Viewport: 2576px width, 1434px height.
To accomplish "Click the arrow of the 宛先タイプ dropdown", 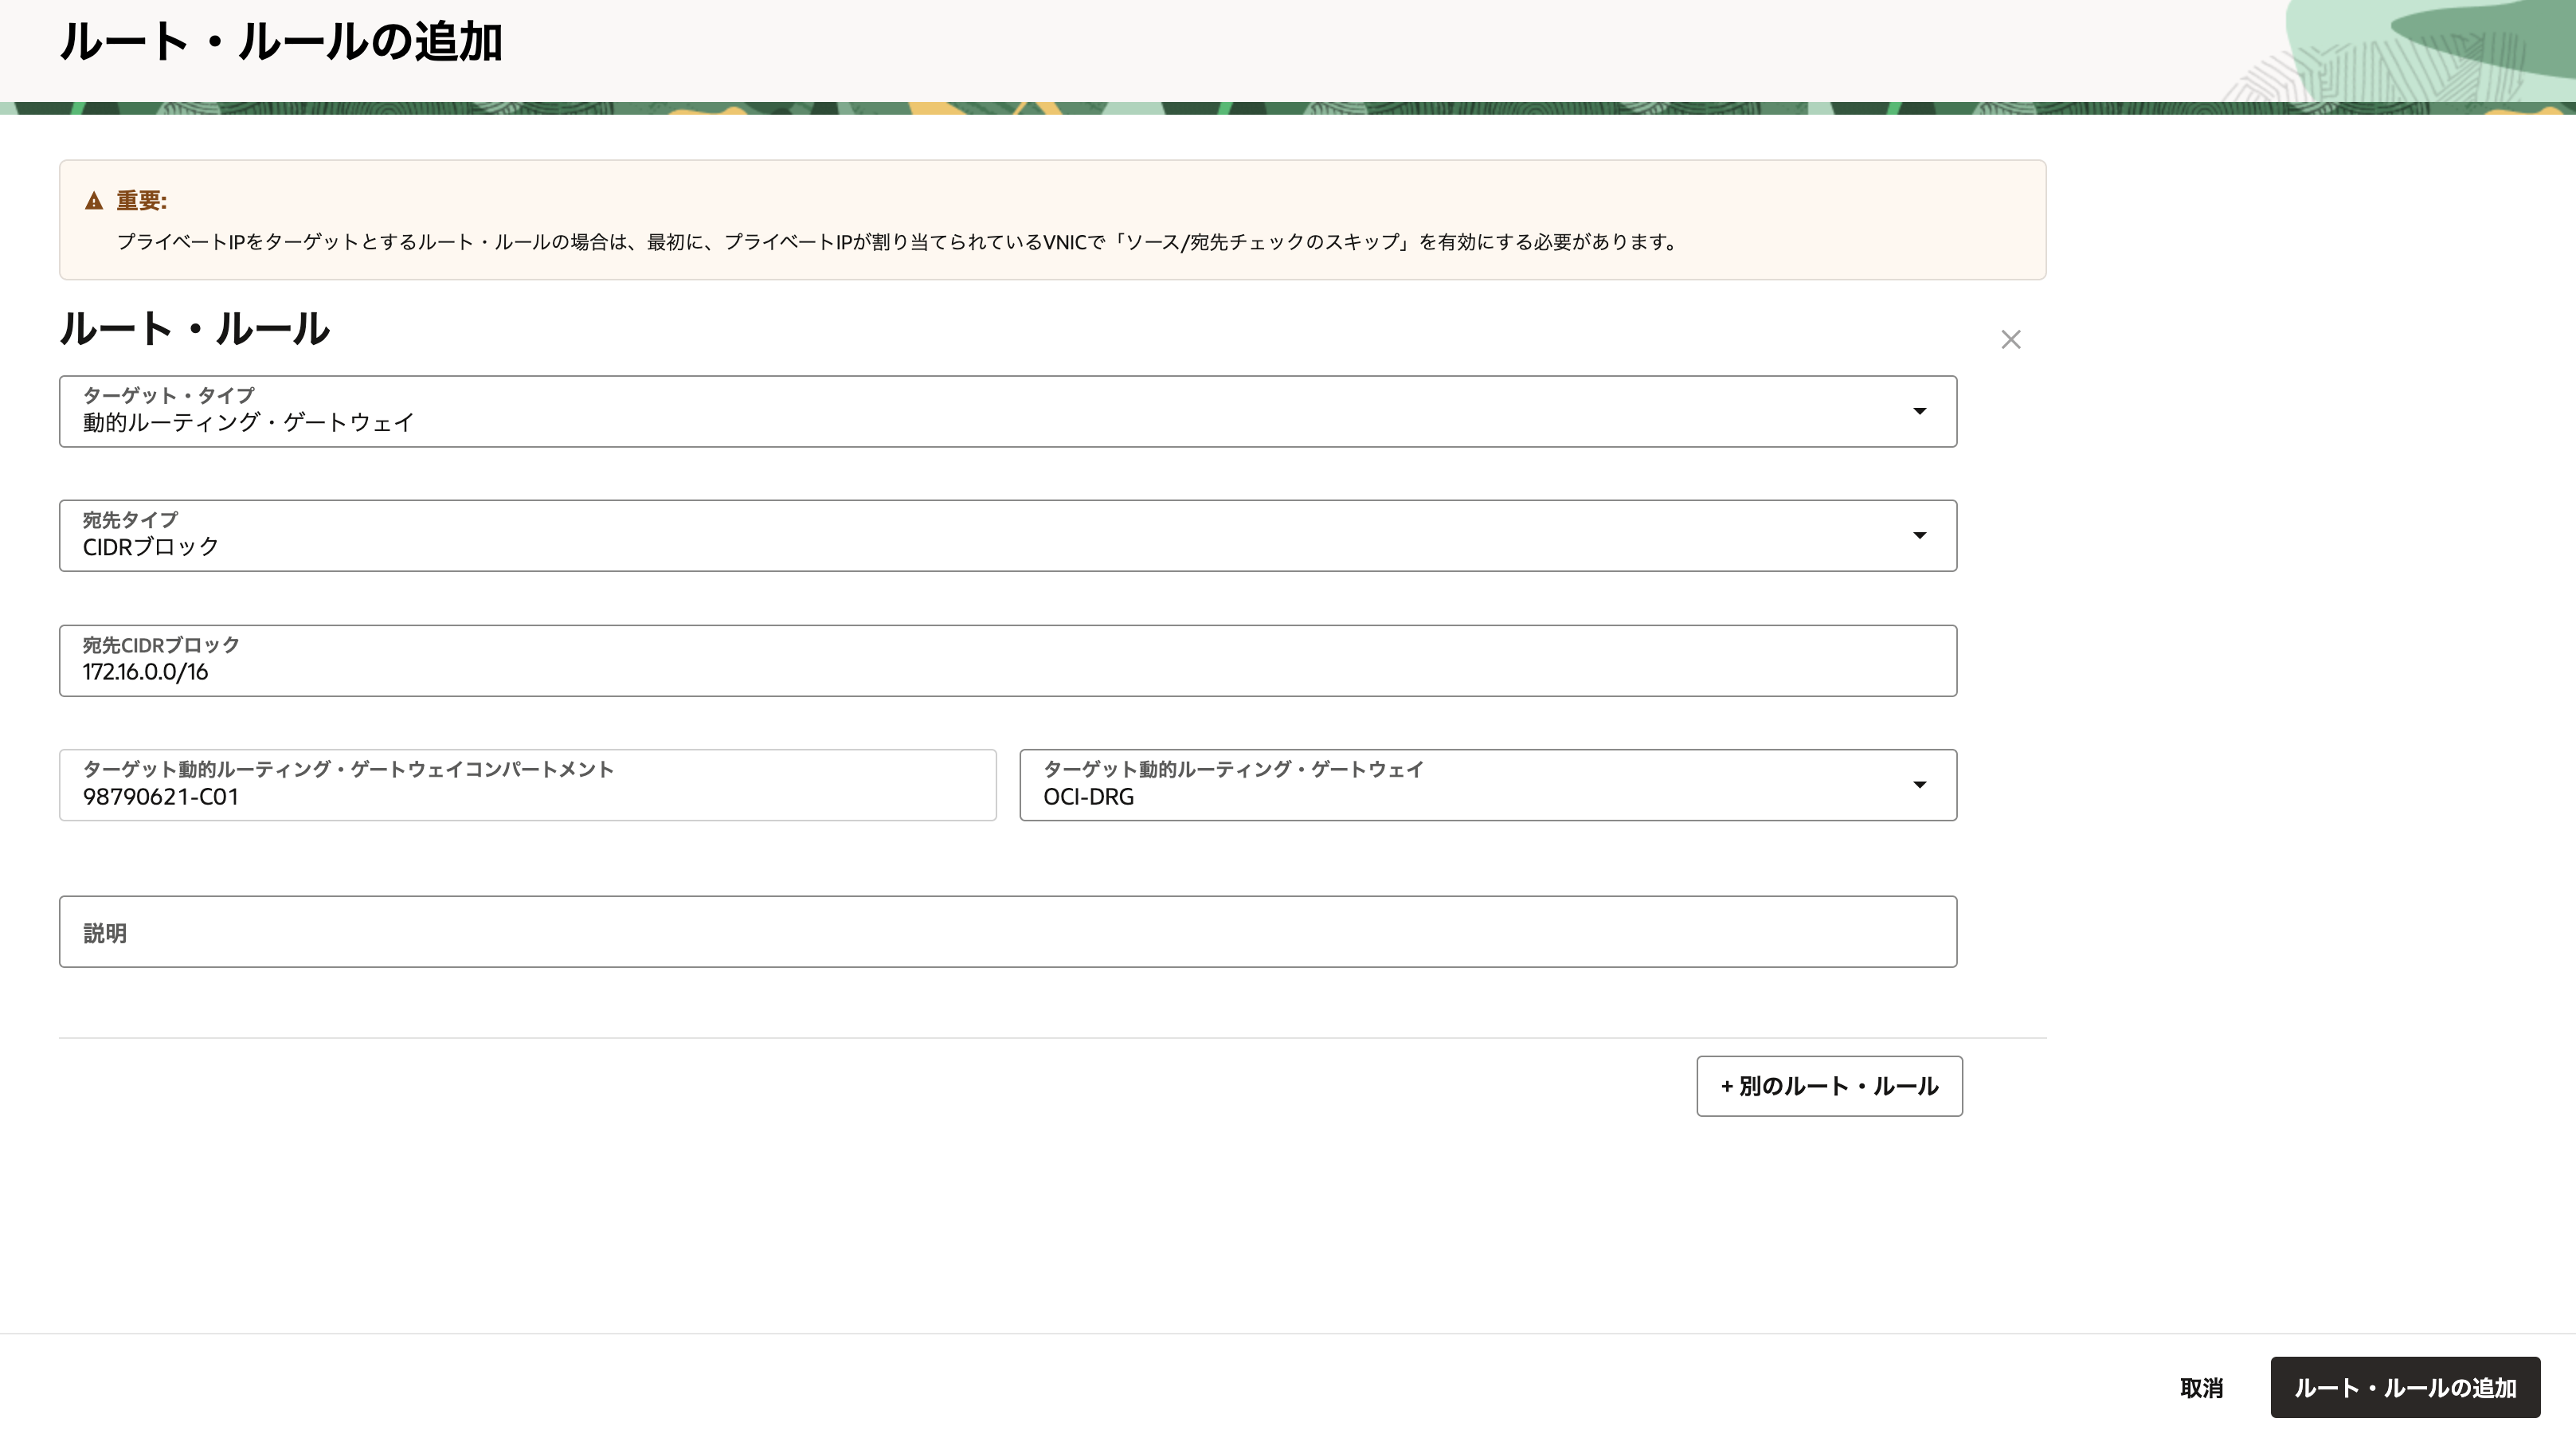I will [x=1919, y=536].
